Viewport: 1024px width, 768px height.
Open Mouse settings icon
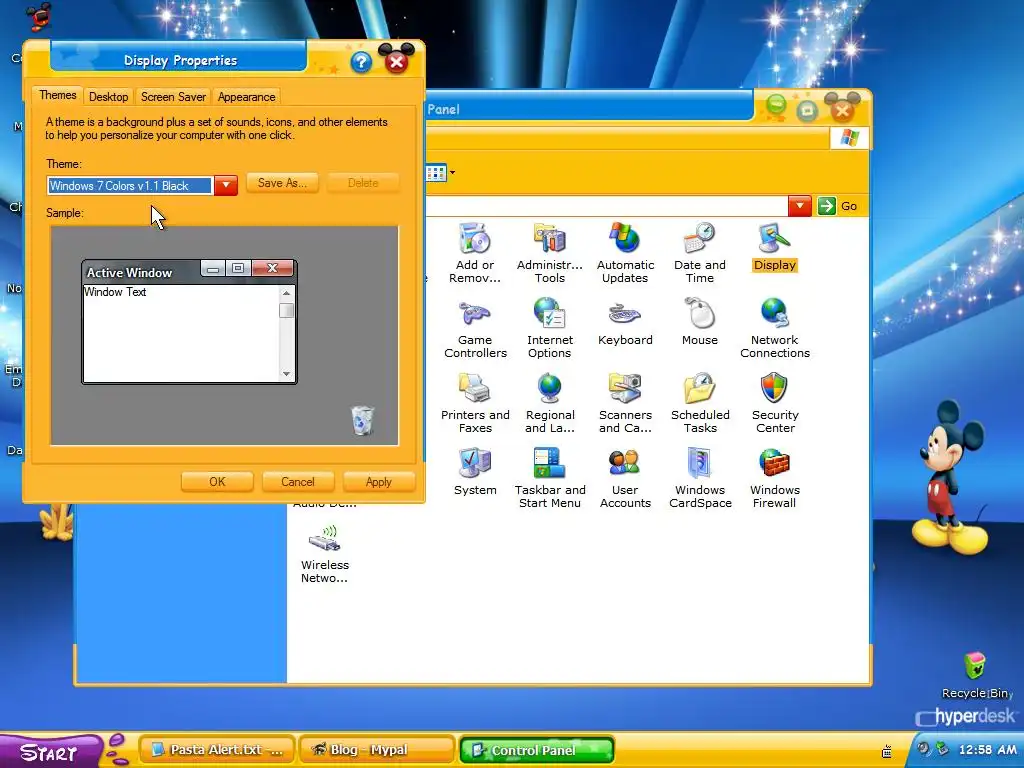click(699, 322)
